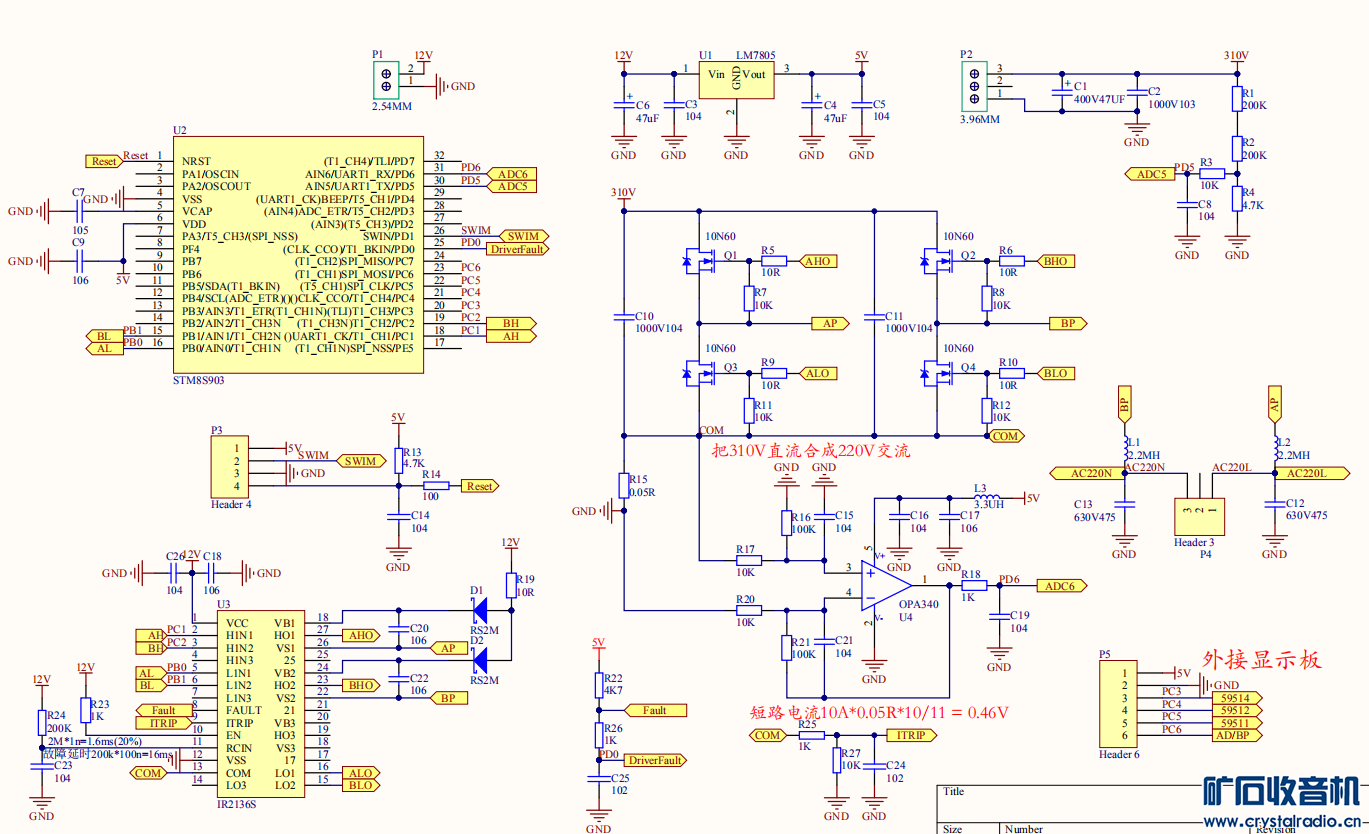Image resolution: width=1369 pixels, height=834 pixels.
Task: Select the ITRIP port right of R25
Action: pyautogui.click(x=912, y=735)
